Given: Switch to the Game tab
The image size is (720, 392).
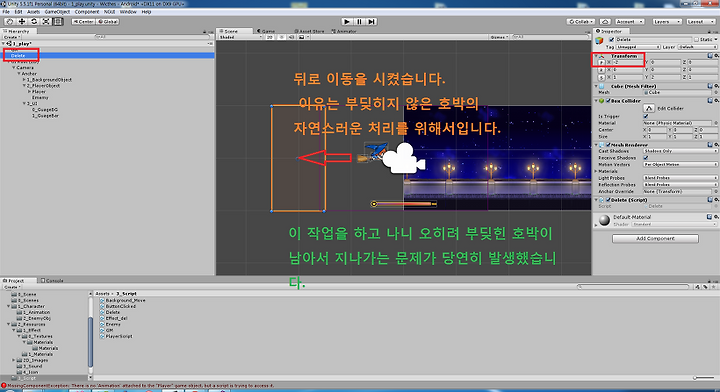Looking at the screenshot, I should [x=266, y=31].
